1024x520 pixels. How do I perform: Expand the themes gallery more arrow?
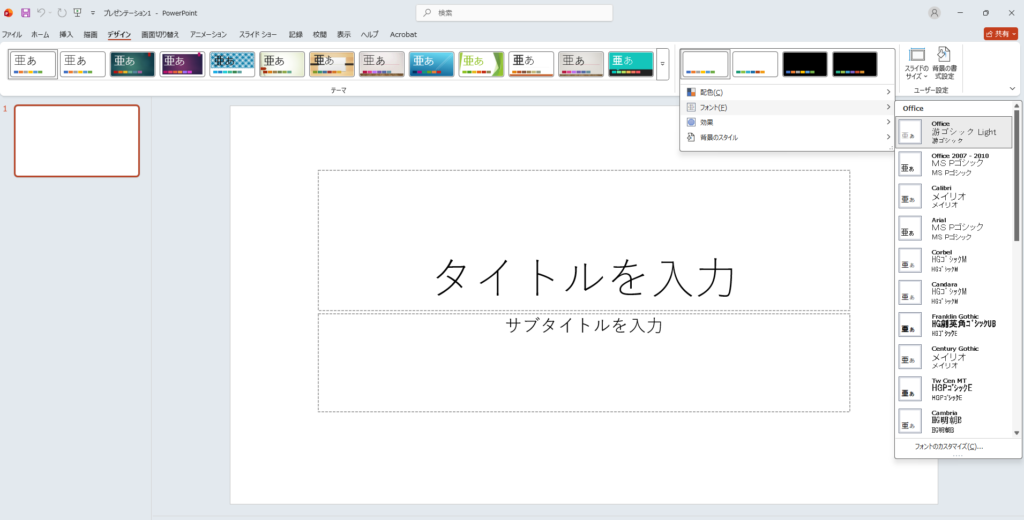[x=662, y=64]
